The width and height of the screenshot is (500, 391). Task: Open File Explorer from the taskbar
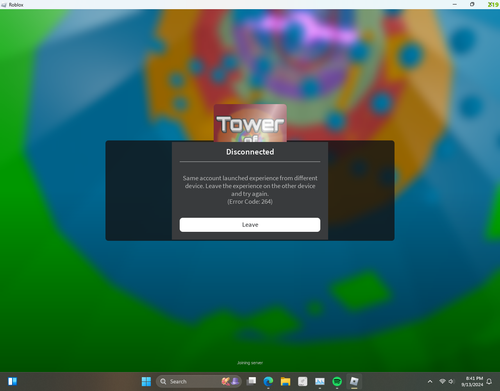click(285, 381)
